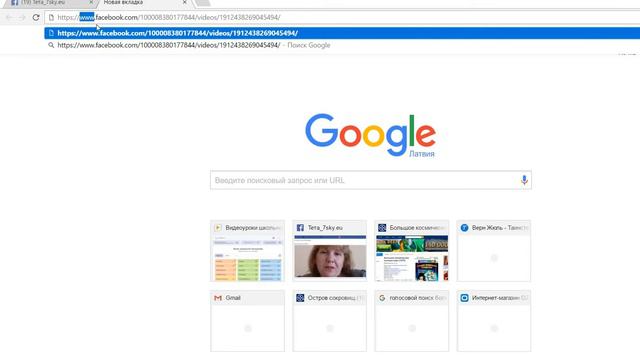Click the Gmail favicon icon
Viewport: 640px width, 360px height.
(218, 298)
